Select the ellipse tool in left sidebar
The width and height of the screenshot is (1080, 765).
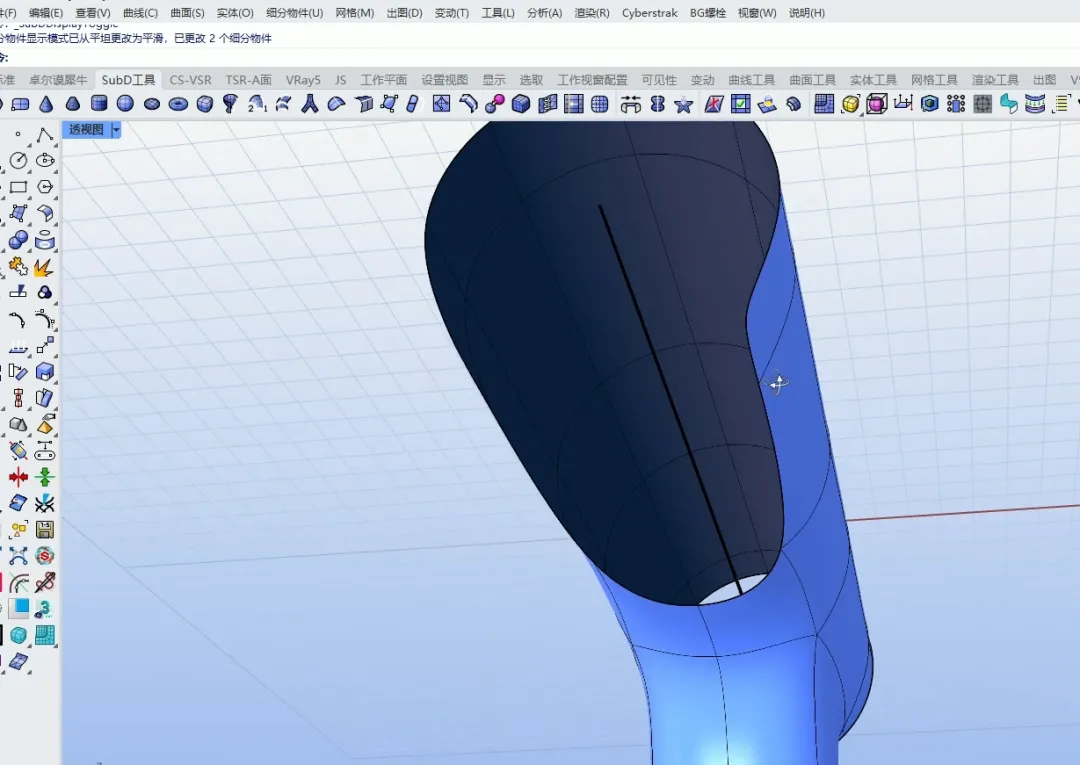[45, 160]
